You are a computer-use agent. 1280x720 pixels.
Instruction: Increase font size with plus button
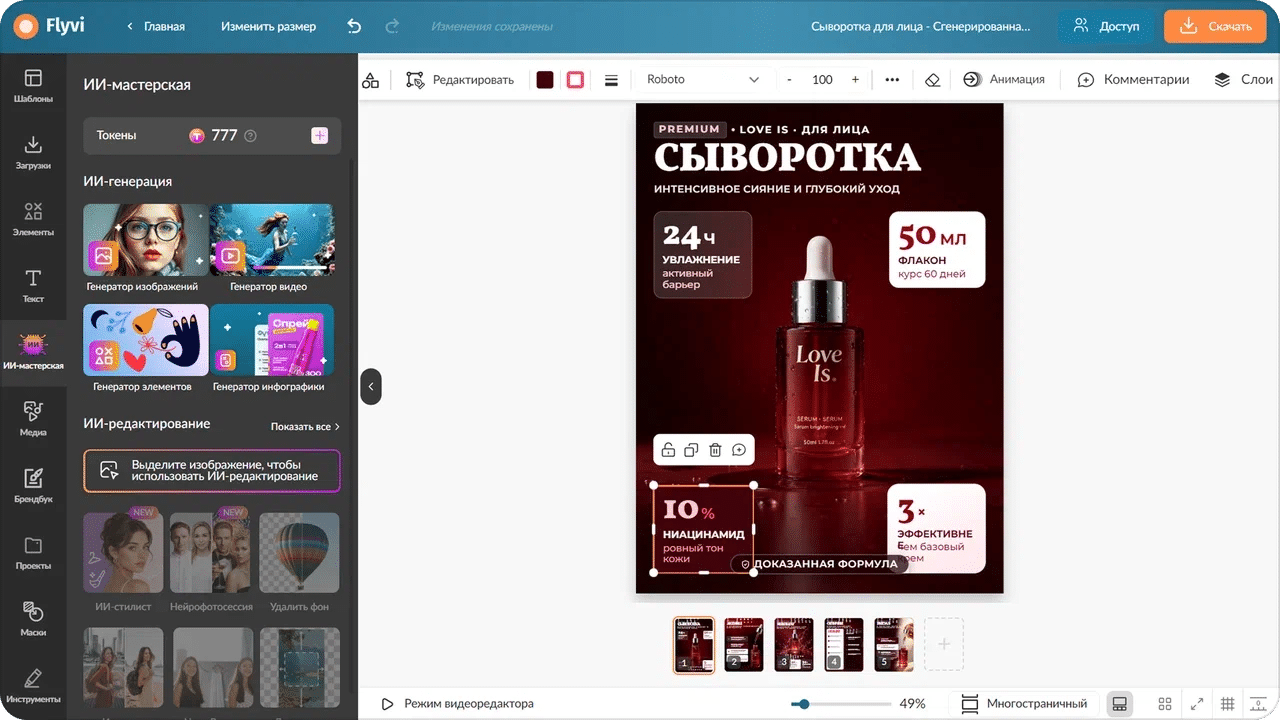[x=855, y=80]
